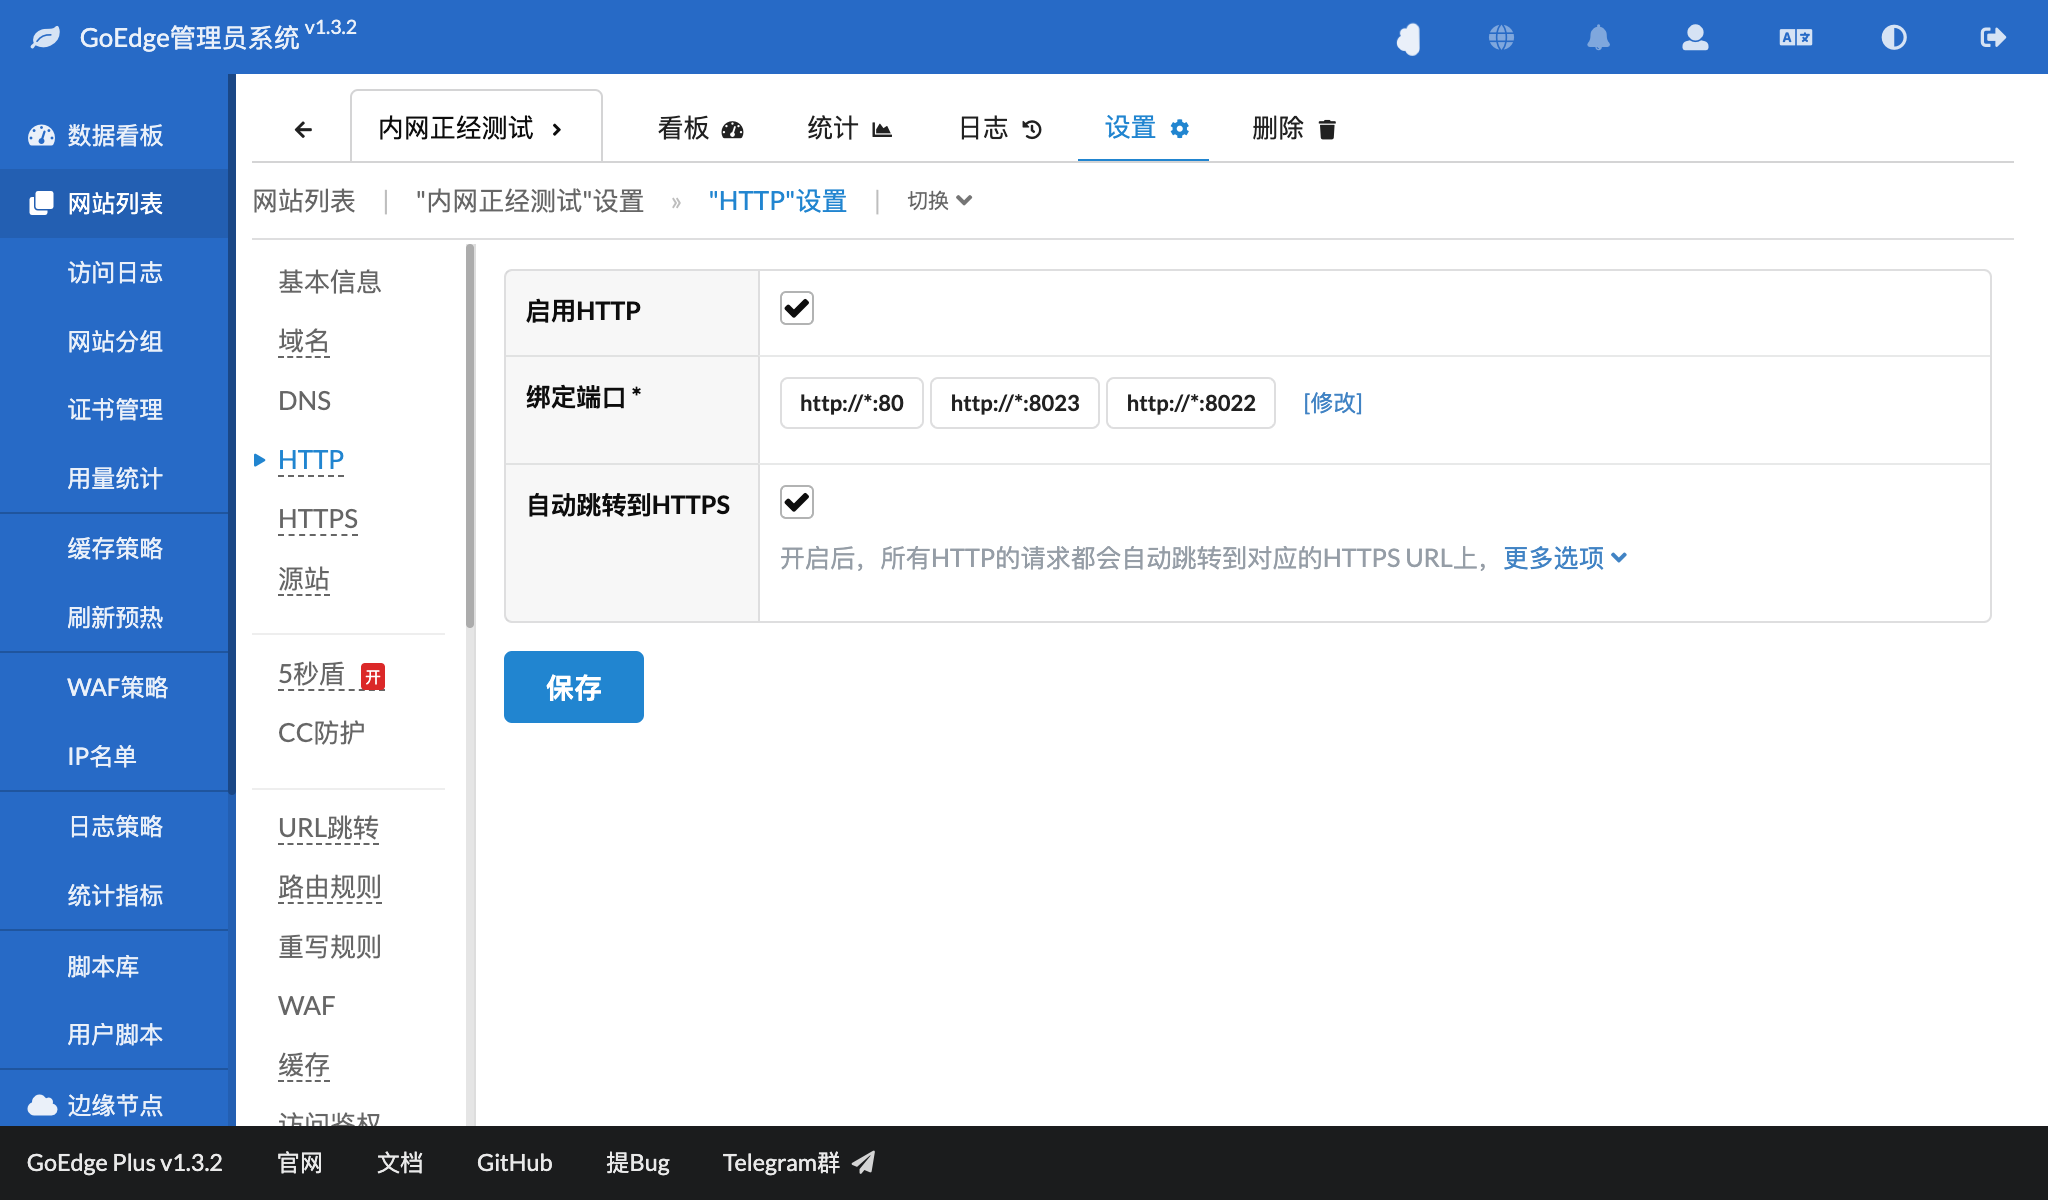Open 缓存策略 in the sidebar
The width and height of the screenshot is (2048, 1200).
[115, 549]
